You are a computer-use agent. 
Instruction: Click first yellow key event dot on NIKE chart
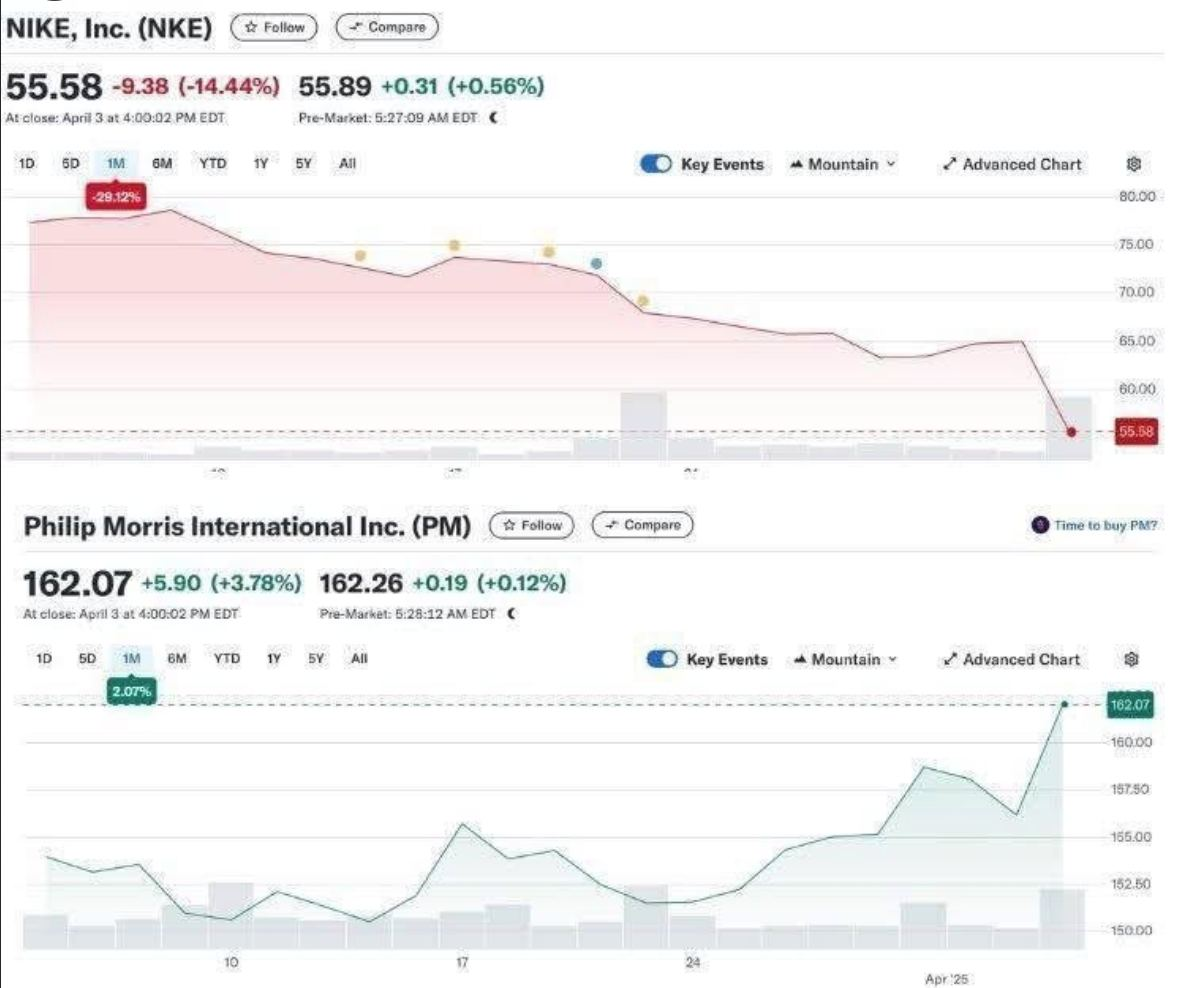pyautogui.click(x=360, y=256)
